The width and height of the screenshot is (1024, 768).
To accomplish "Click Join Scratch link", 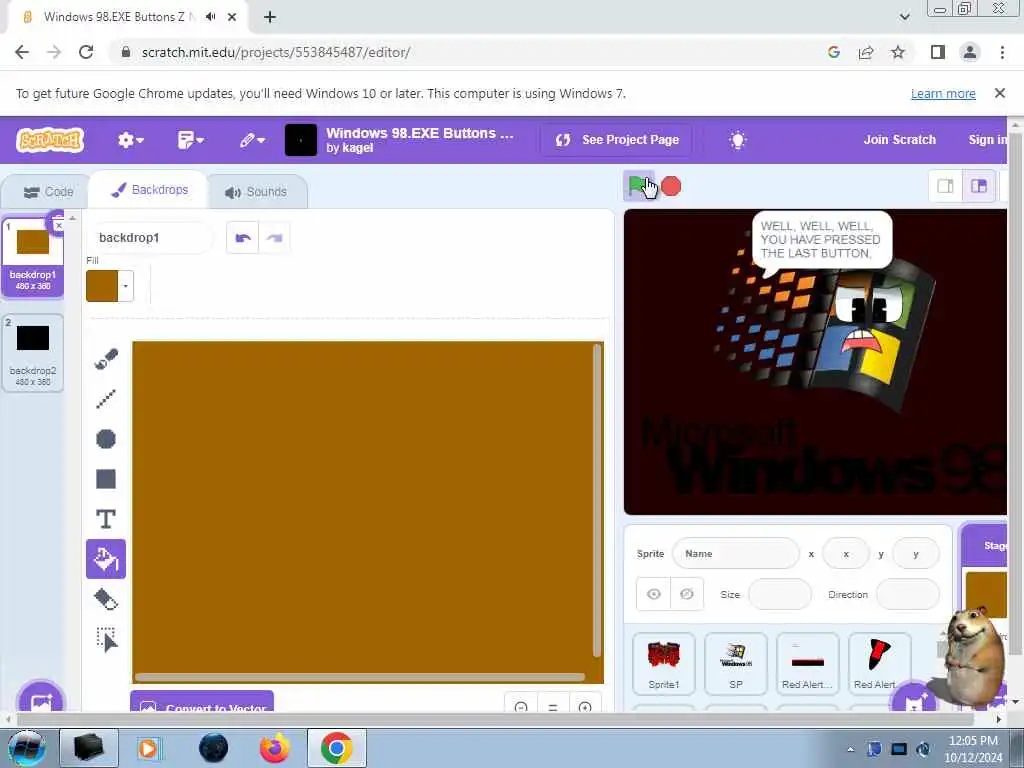I will pyautogui.click(x=899, y=140).
